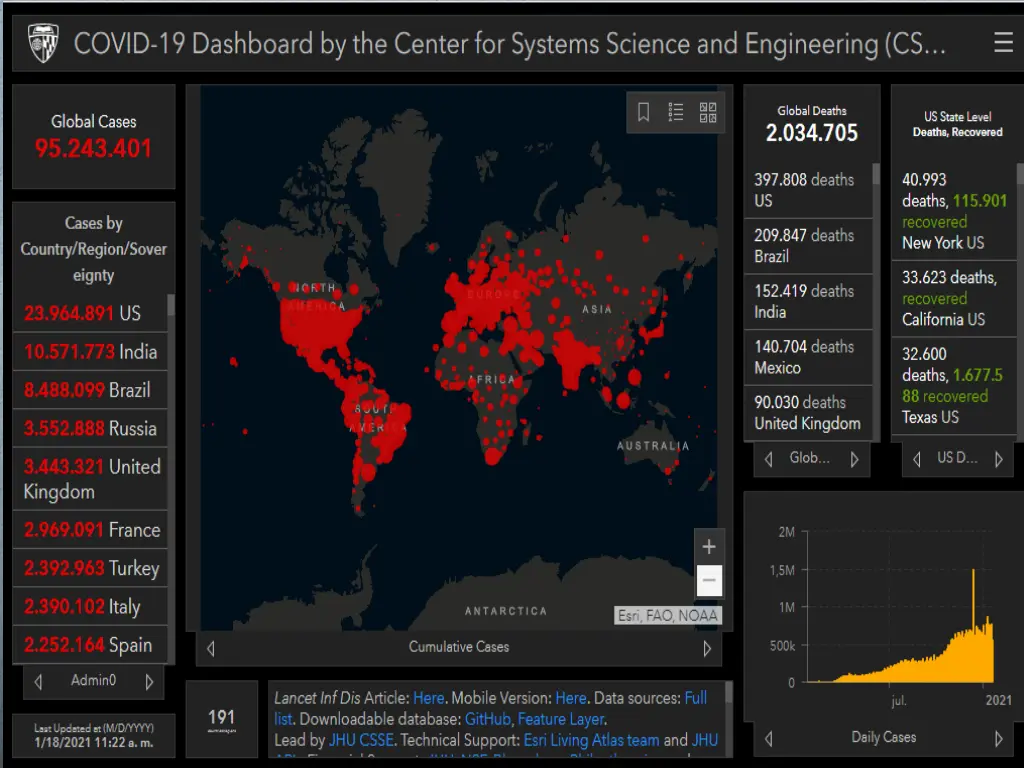Click left arrow beside Cumulative Cases
This screenshot has width=1024, height=768.
pyautogui.click(x=210, y=648)
